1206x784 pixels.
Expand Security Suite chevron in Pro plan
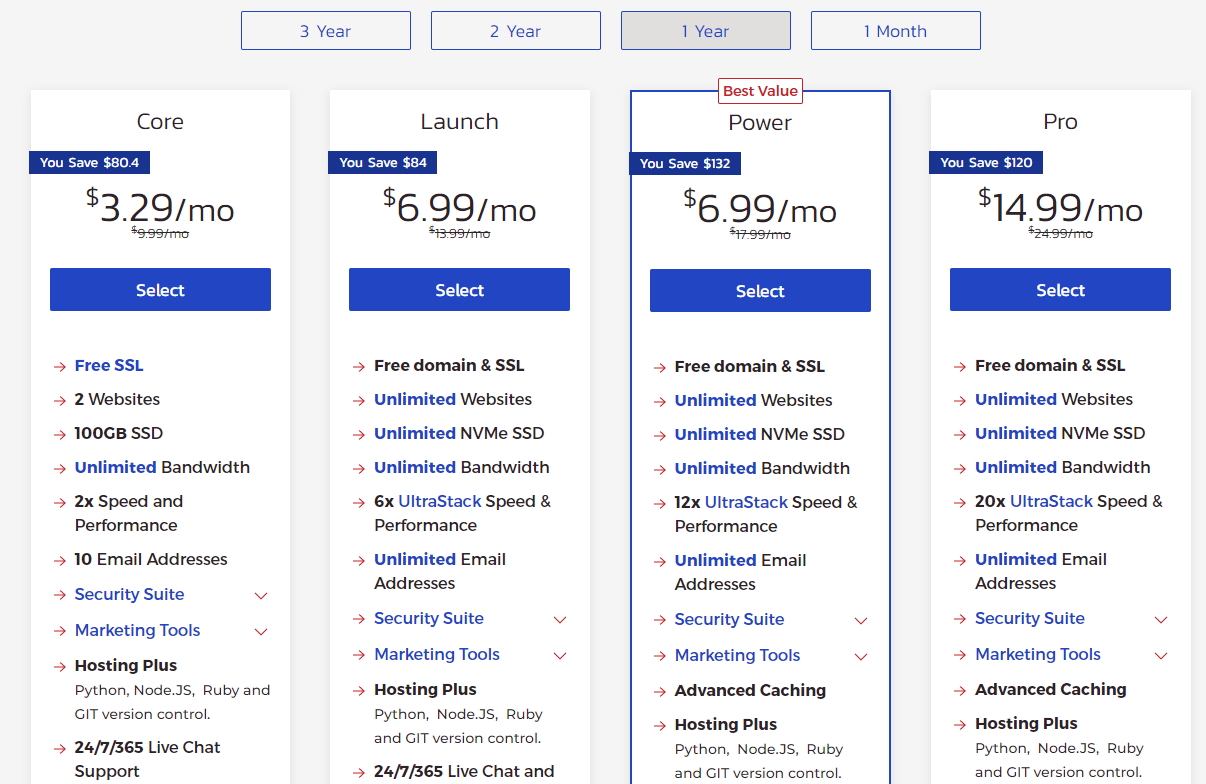coord(1161,620)
